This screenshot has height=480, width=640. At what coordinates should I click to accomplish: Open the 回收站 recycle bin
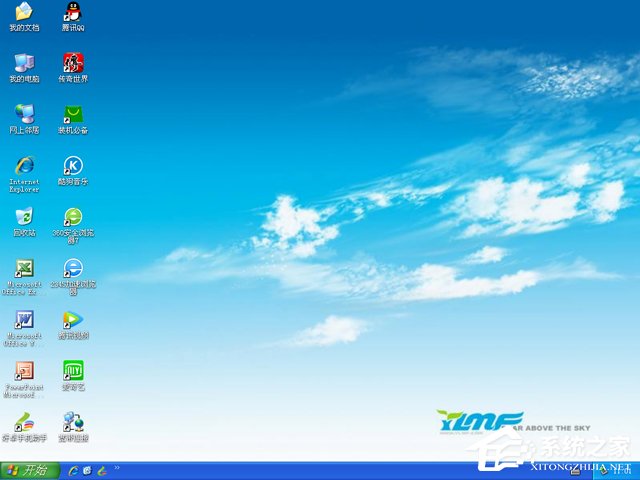pyautogui.click(x=24, y=217)
